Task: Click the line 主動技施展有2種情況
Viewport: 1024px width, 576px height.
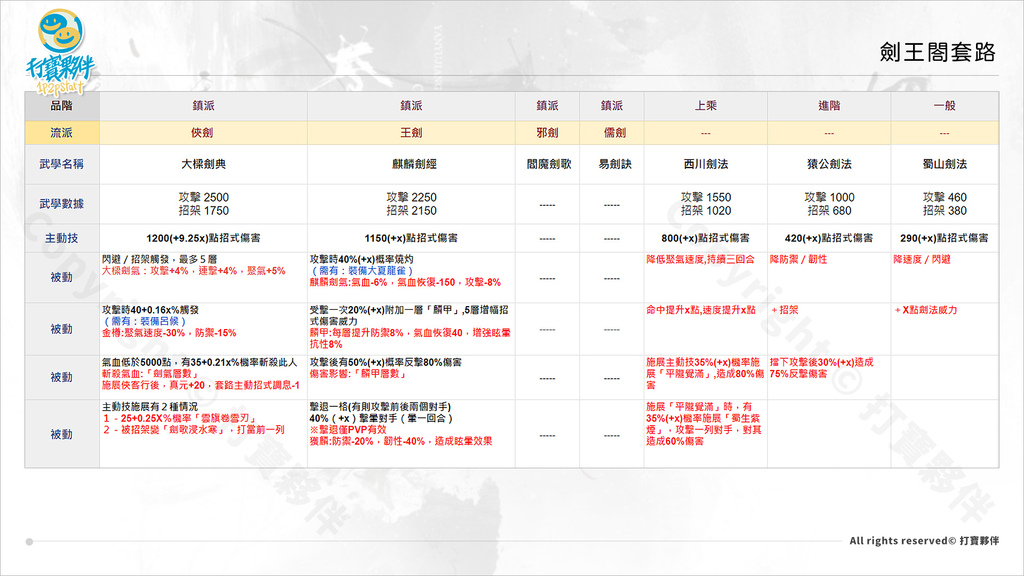Action: coord(150,406)
